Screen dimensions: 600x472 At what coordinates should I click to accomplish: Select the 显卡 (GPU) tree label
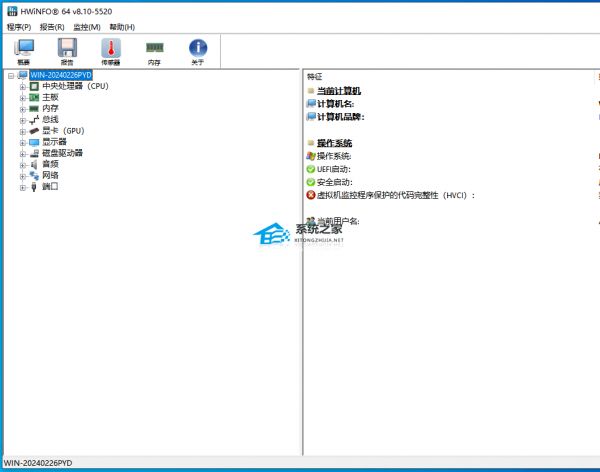coord(63,131)
